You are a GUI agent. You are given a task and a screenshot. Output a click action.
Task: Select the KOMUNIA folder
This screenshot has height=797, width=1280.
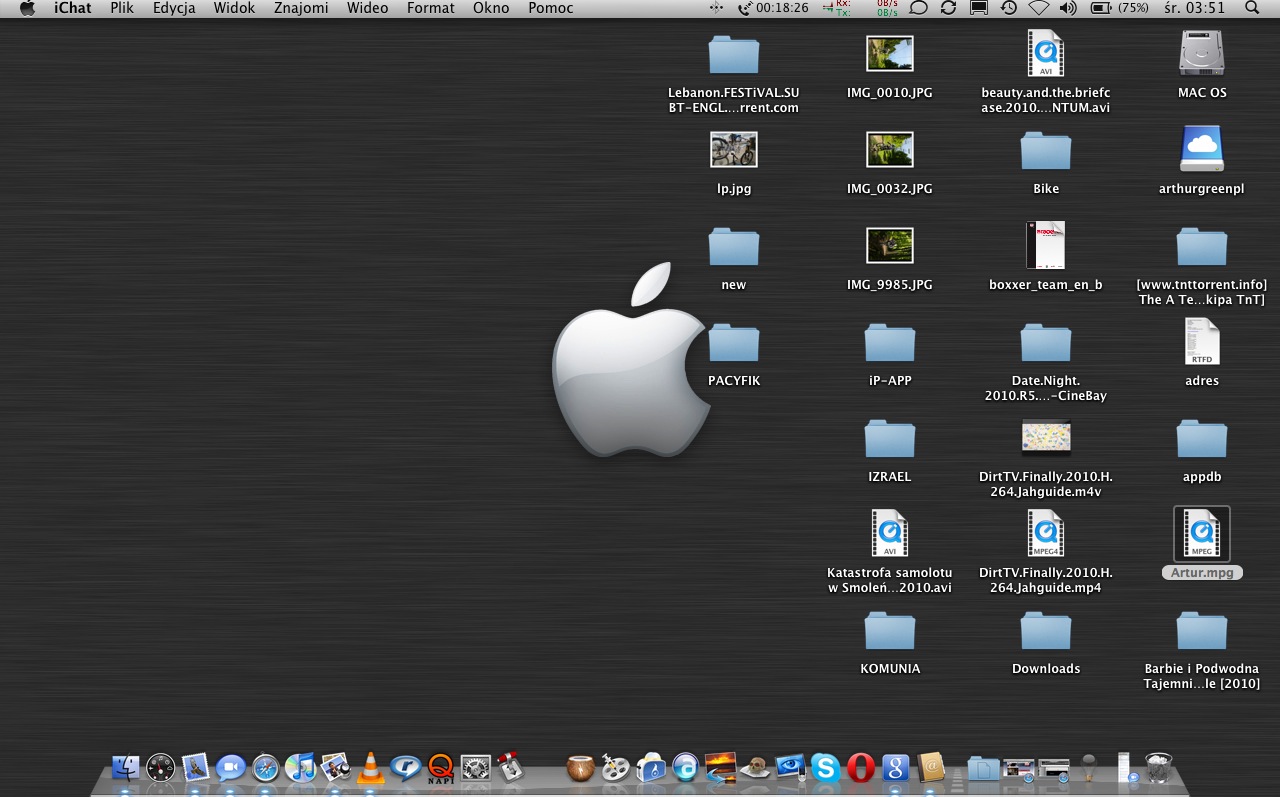point(890,630)
